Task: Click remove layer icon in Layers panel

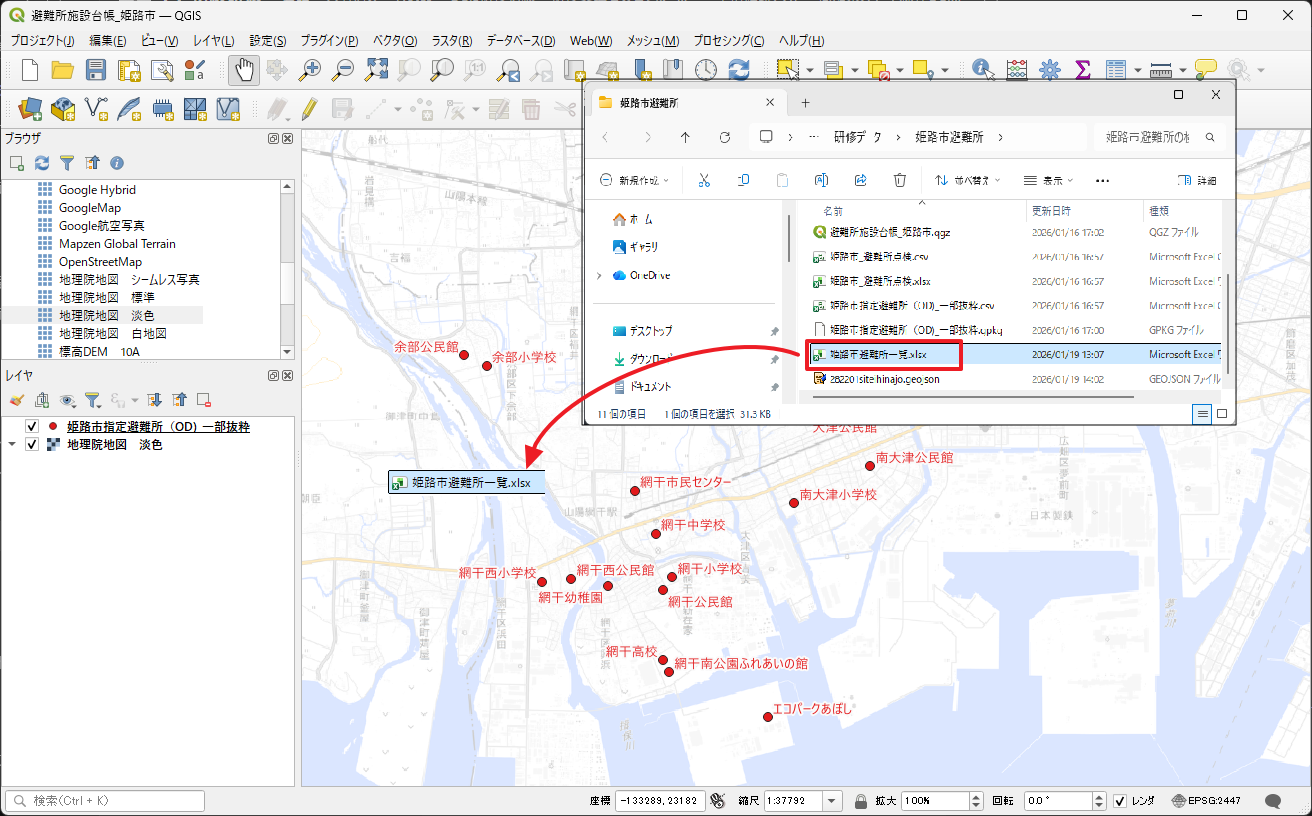Action: pyautogui.click(x=203, y=400)
